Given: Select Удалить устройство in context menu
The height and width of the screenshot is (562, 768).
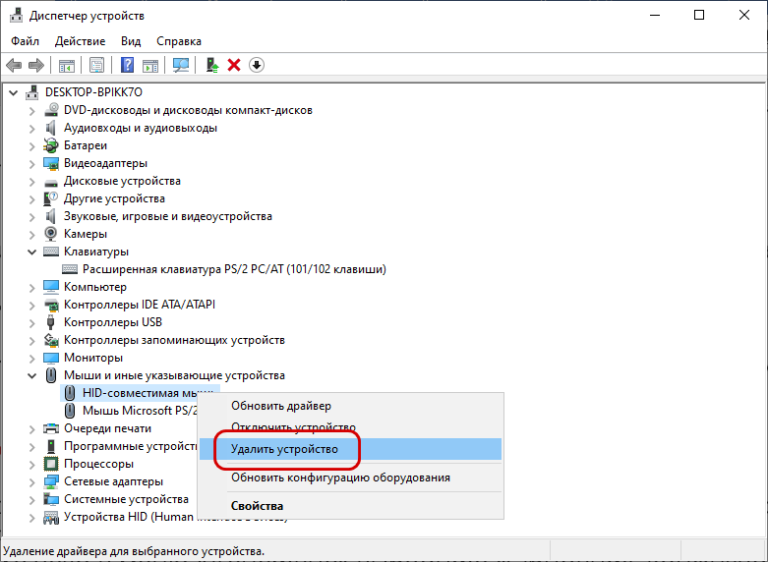Looking at the screenshot, I should click(x=284, y=450).
